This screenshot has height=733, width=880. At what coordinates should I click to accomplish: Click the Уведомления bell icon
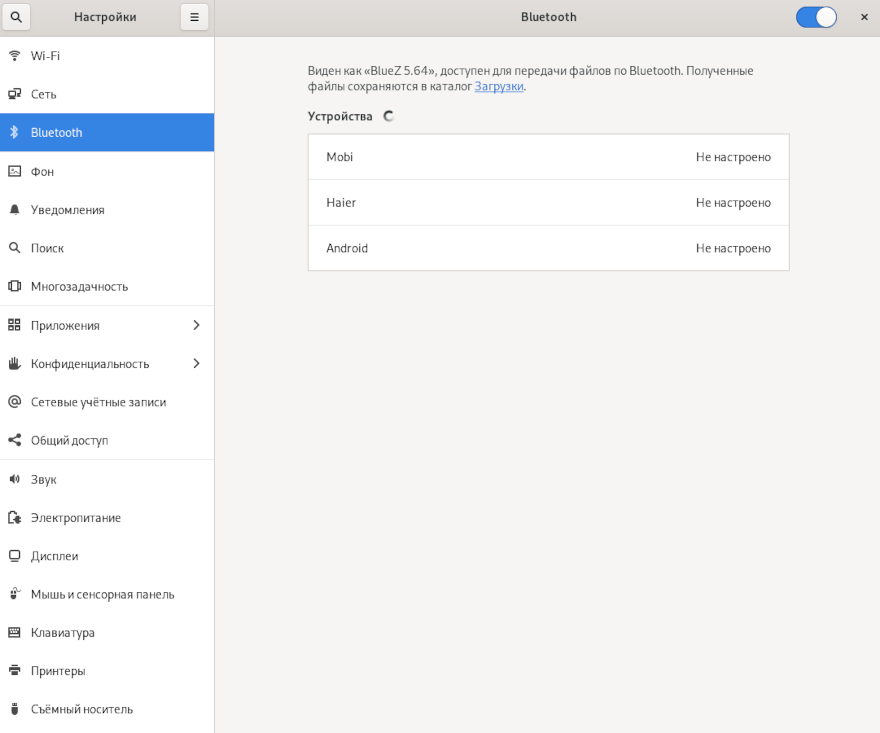tap(14, 210)
